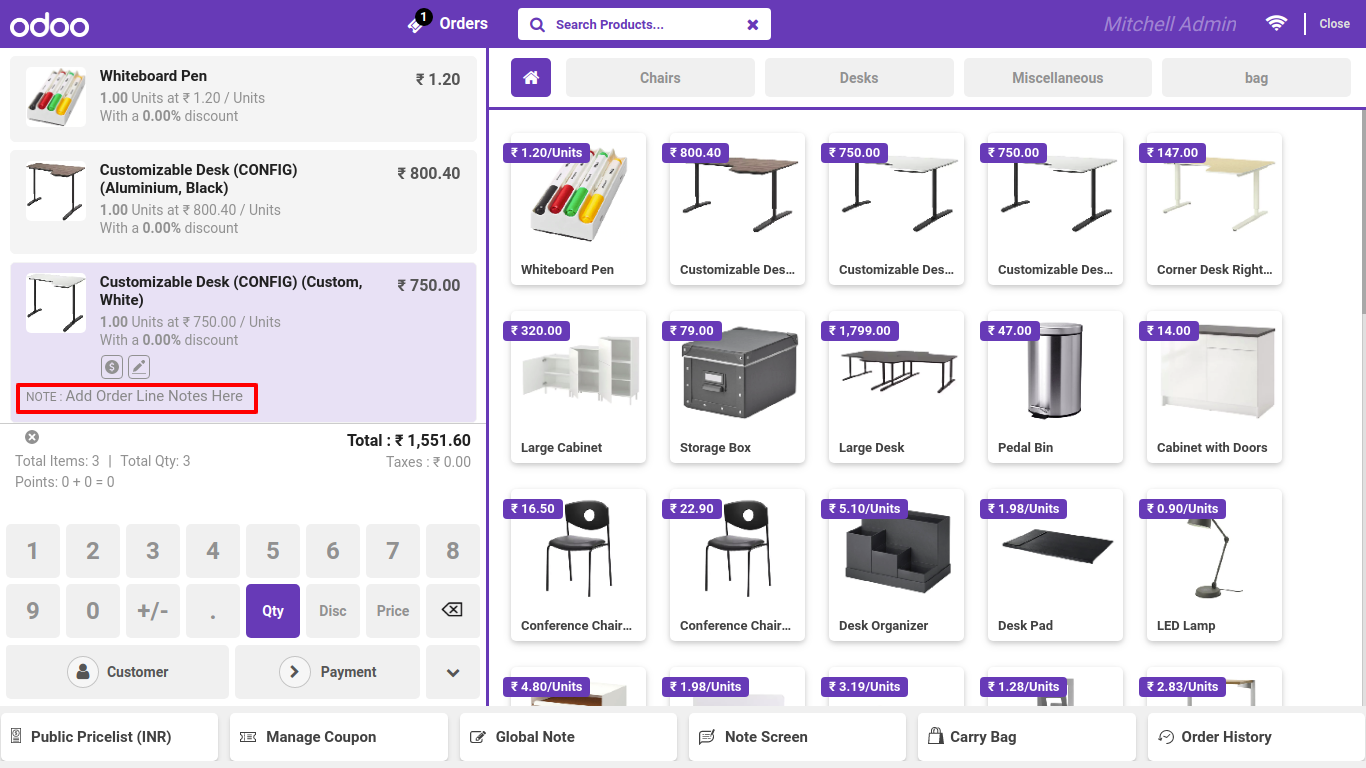Viewport: 1366px width, 768px height.
Task: Click the 'Total : ₹ 1,551.60' amount
Action: (x=409, y=440)
